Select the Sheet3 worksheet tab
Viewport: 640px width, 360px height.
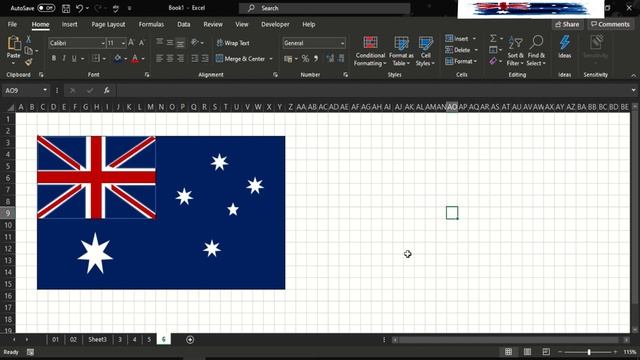point(97,340)
